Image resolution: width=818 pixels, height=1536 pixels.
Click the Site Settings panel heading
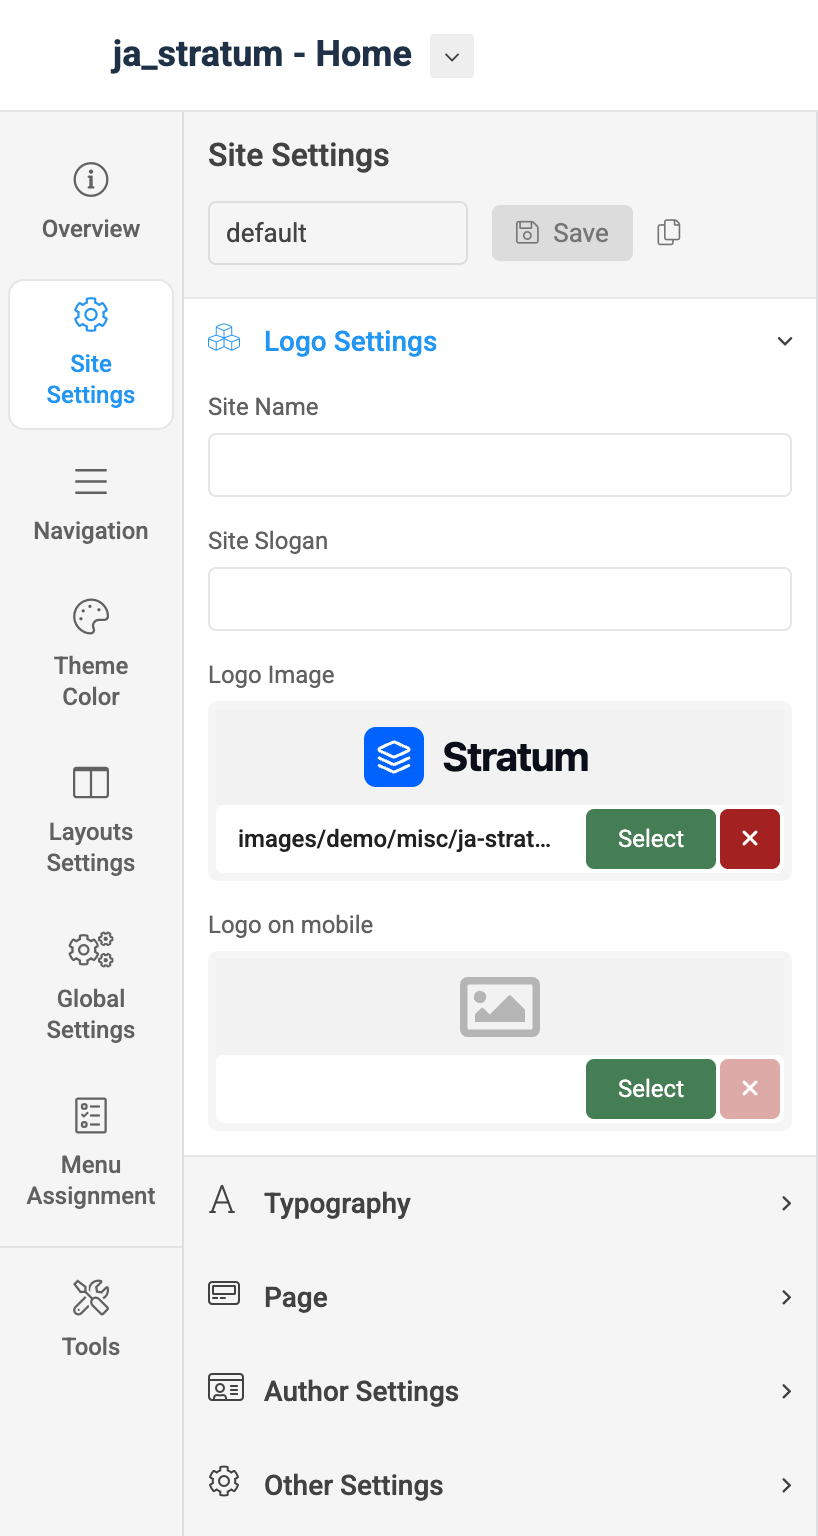tap(299, 156)
